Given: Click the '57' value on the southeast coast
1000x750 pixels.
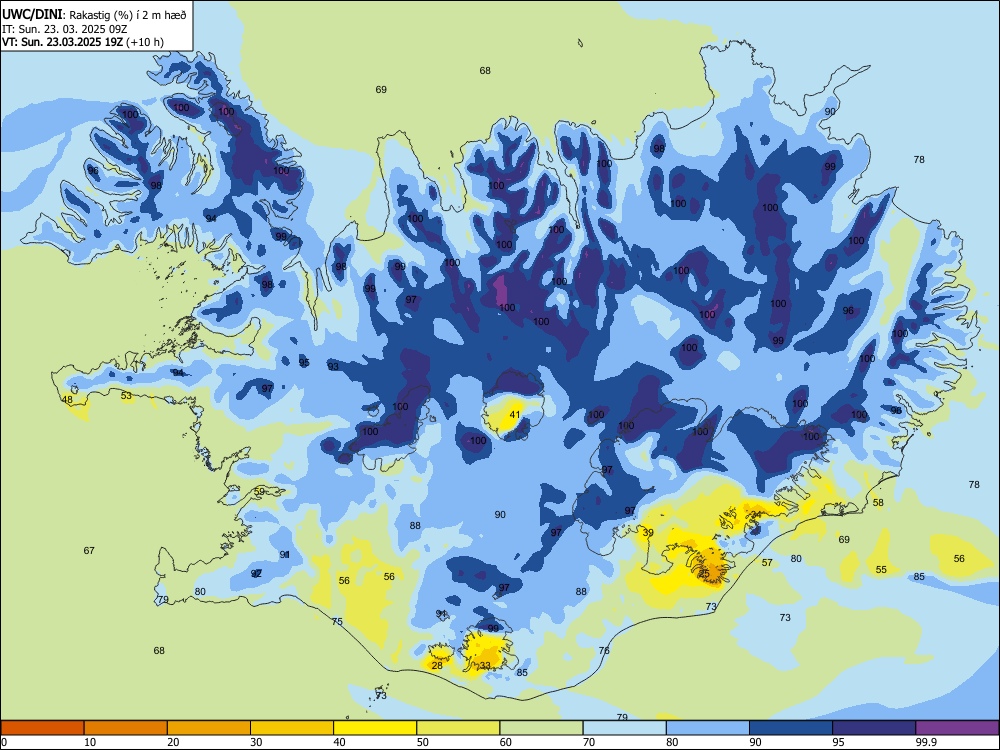Looking at the screenshot, I should pyautogui.click(x=767, y=562).
